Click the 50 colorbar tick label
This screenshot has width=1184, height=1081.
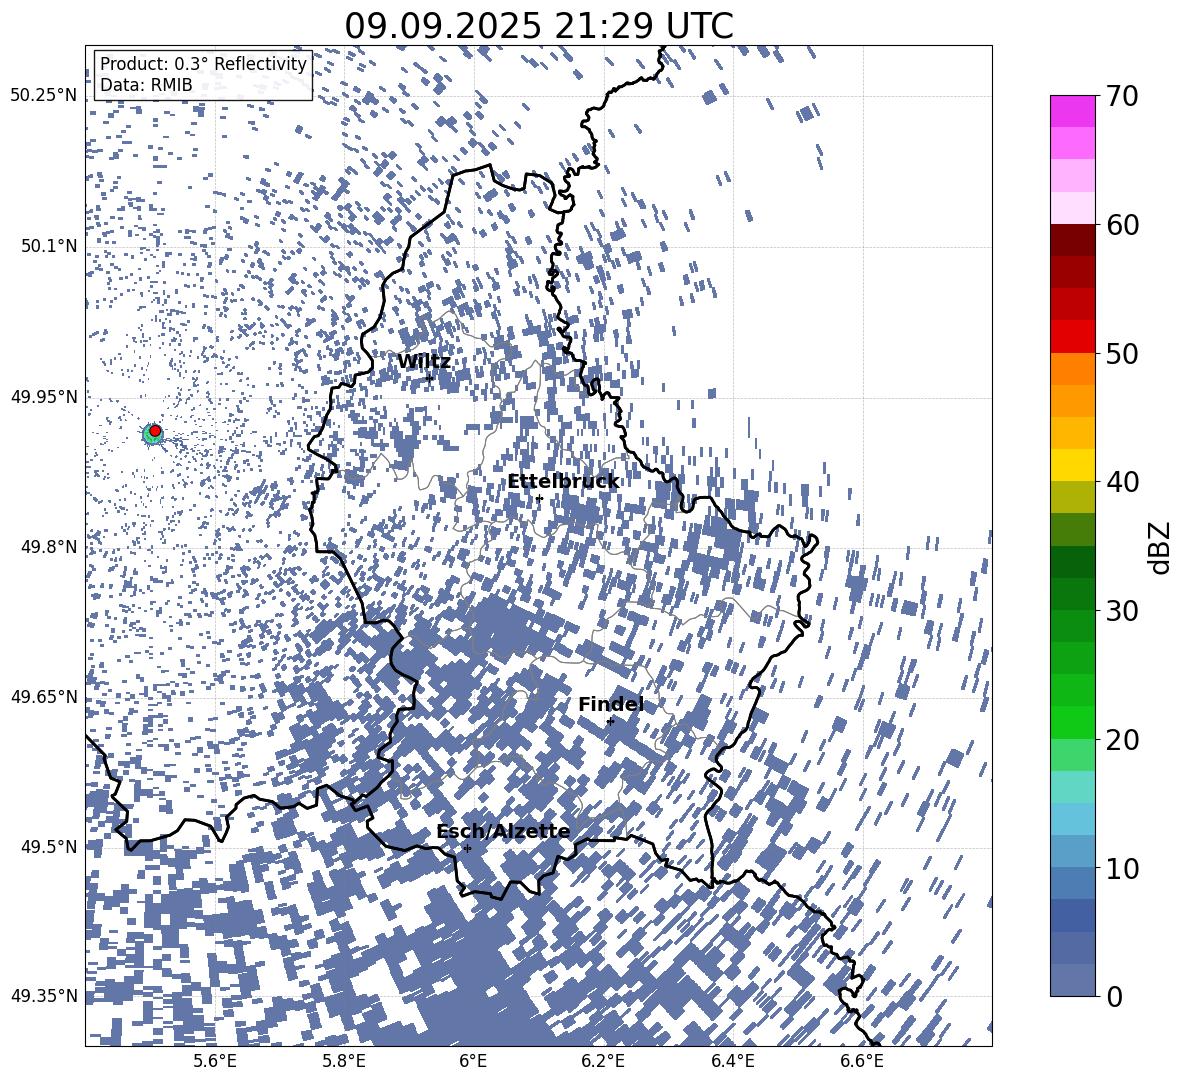click(1122, 354)
